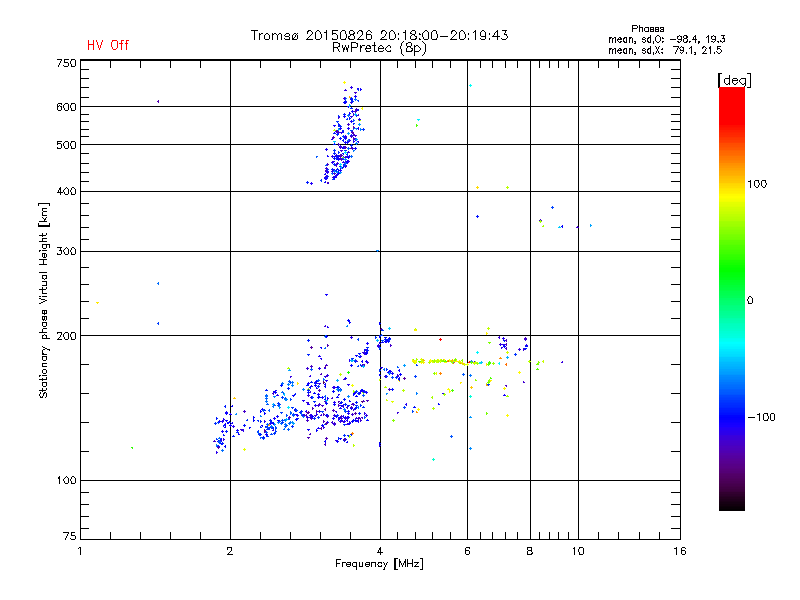Click the 'Stationary phase Virtual Height [km]' axis title
The width and height of the screenshot is (800, 600).
point(43,301)
